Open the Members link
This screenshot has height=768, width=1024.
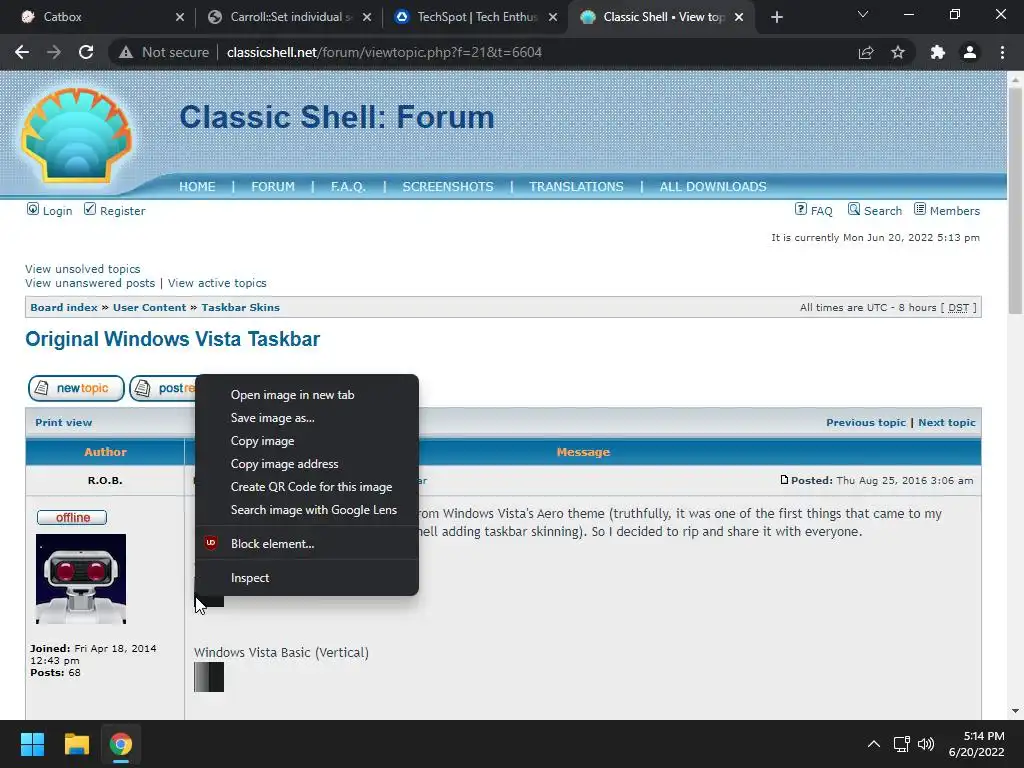click(x=947, y=210)
